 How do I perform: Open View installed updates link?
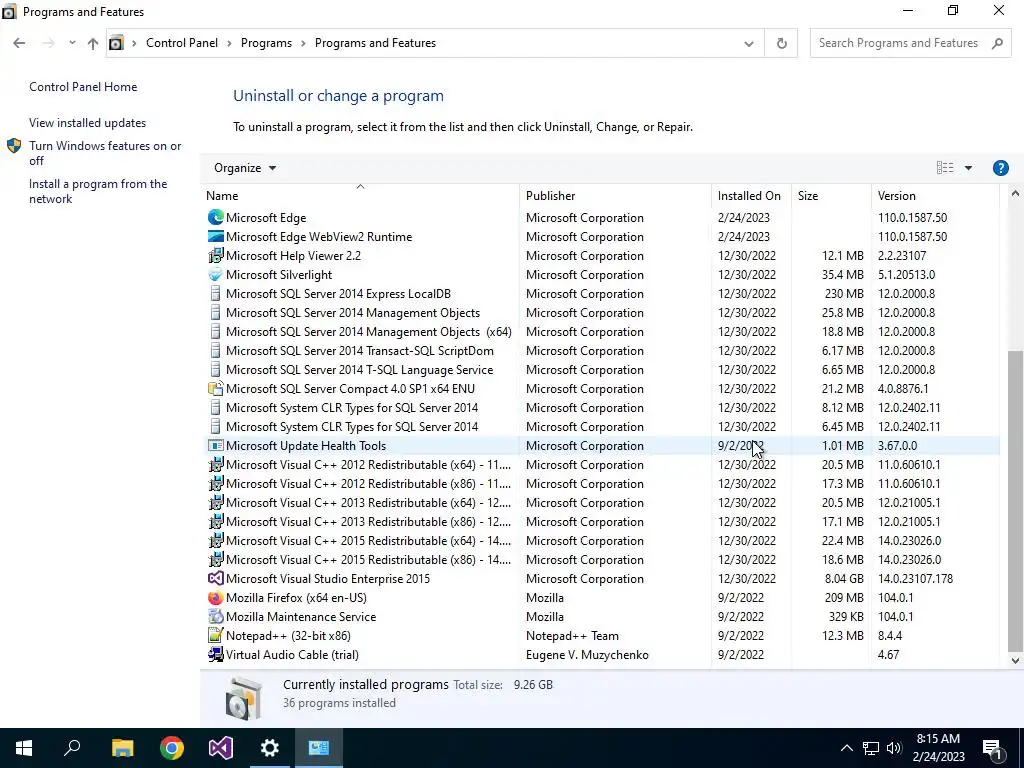(x=88, y=123)
